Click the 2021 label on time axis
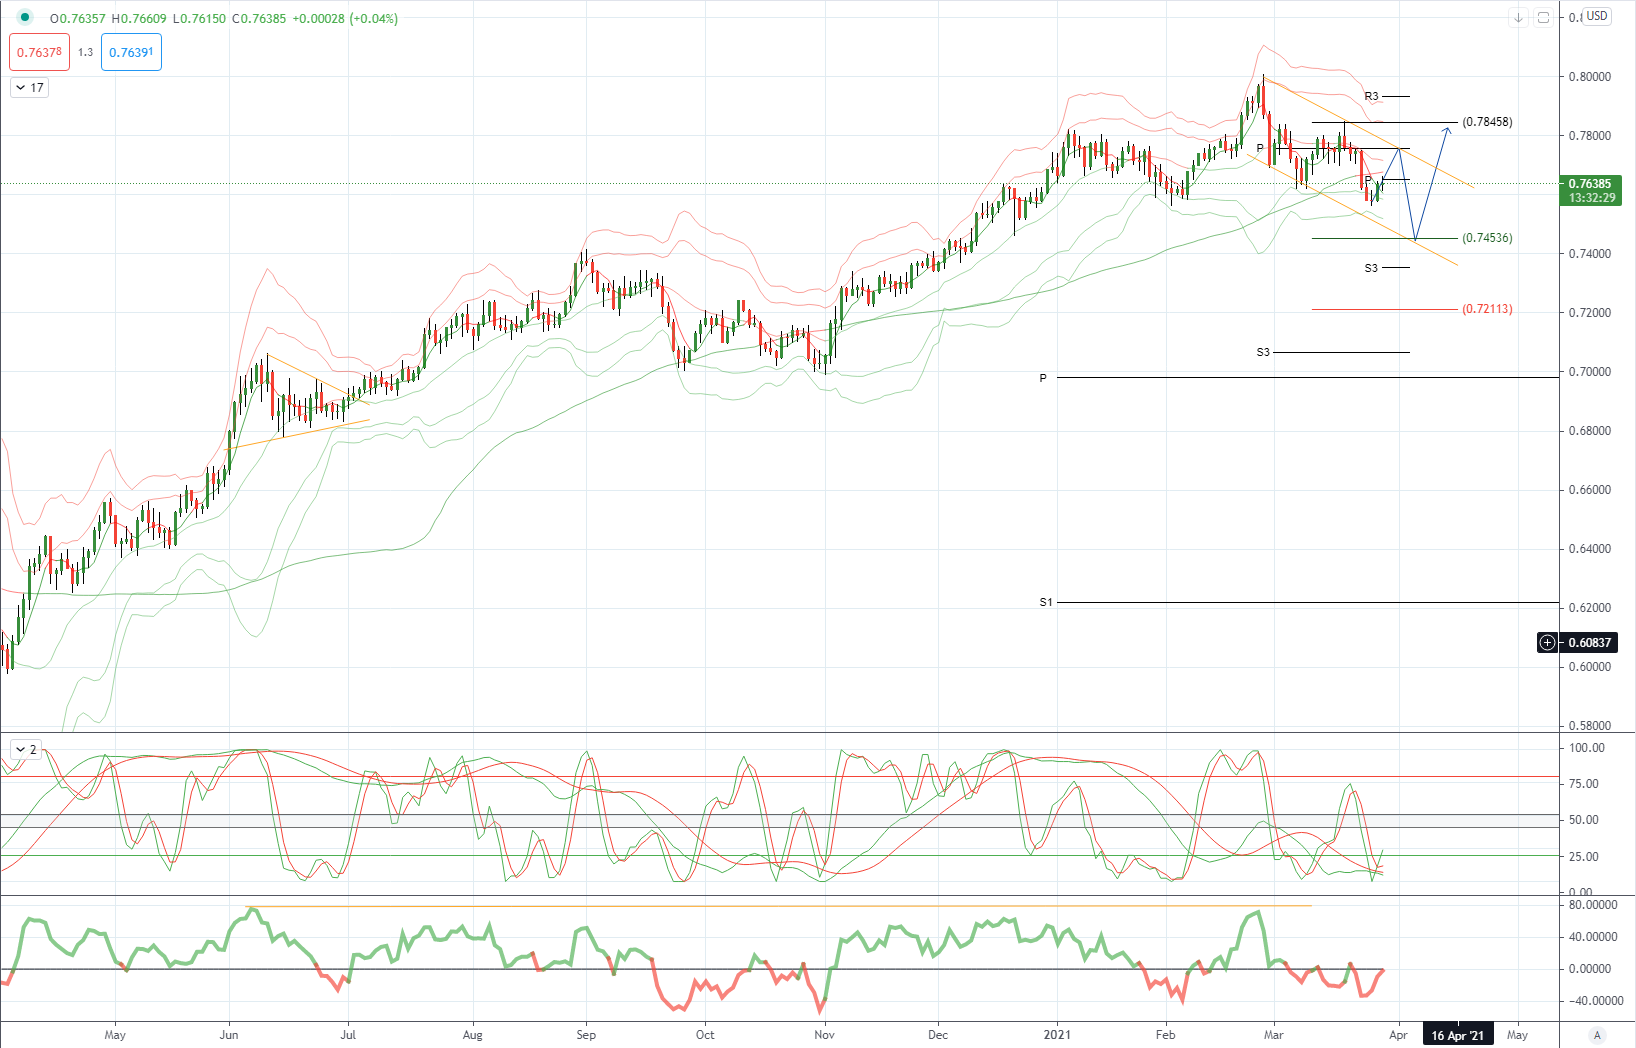This screenshot has width=1636, height=1048. pyautogui.click(x=1057, y=1035)
